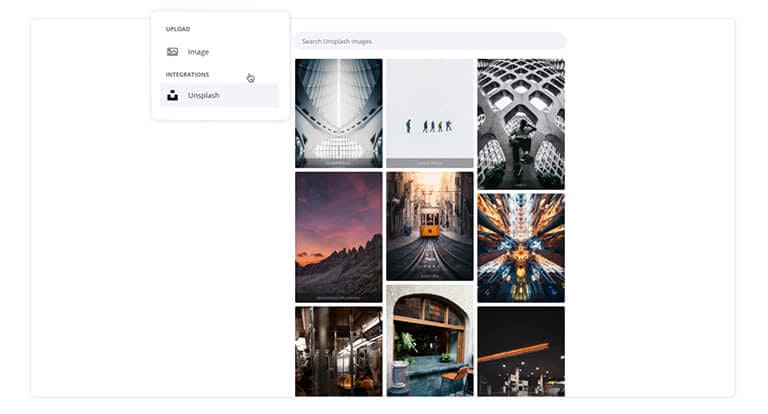The height and width of the screenshot is (414, 768).
Task: Select the dark night orange light-streak photo
Action: pyautogui.click(x=521, y=351)
